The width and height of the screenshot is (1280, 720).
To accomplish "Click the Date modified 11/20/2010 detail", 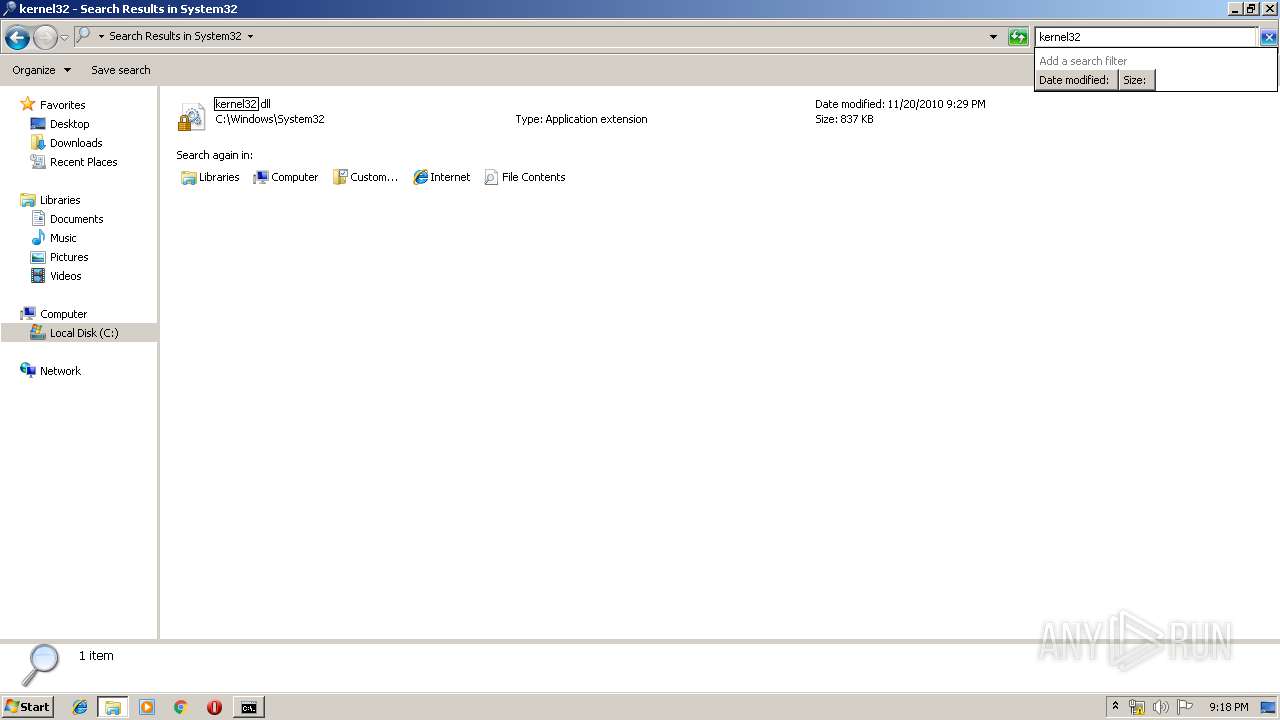I will (900, 104).
